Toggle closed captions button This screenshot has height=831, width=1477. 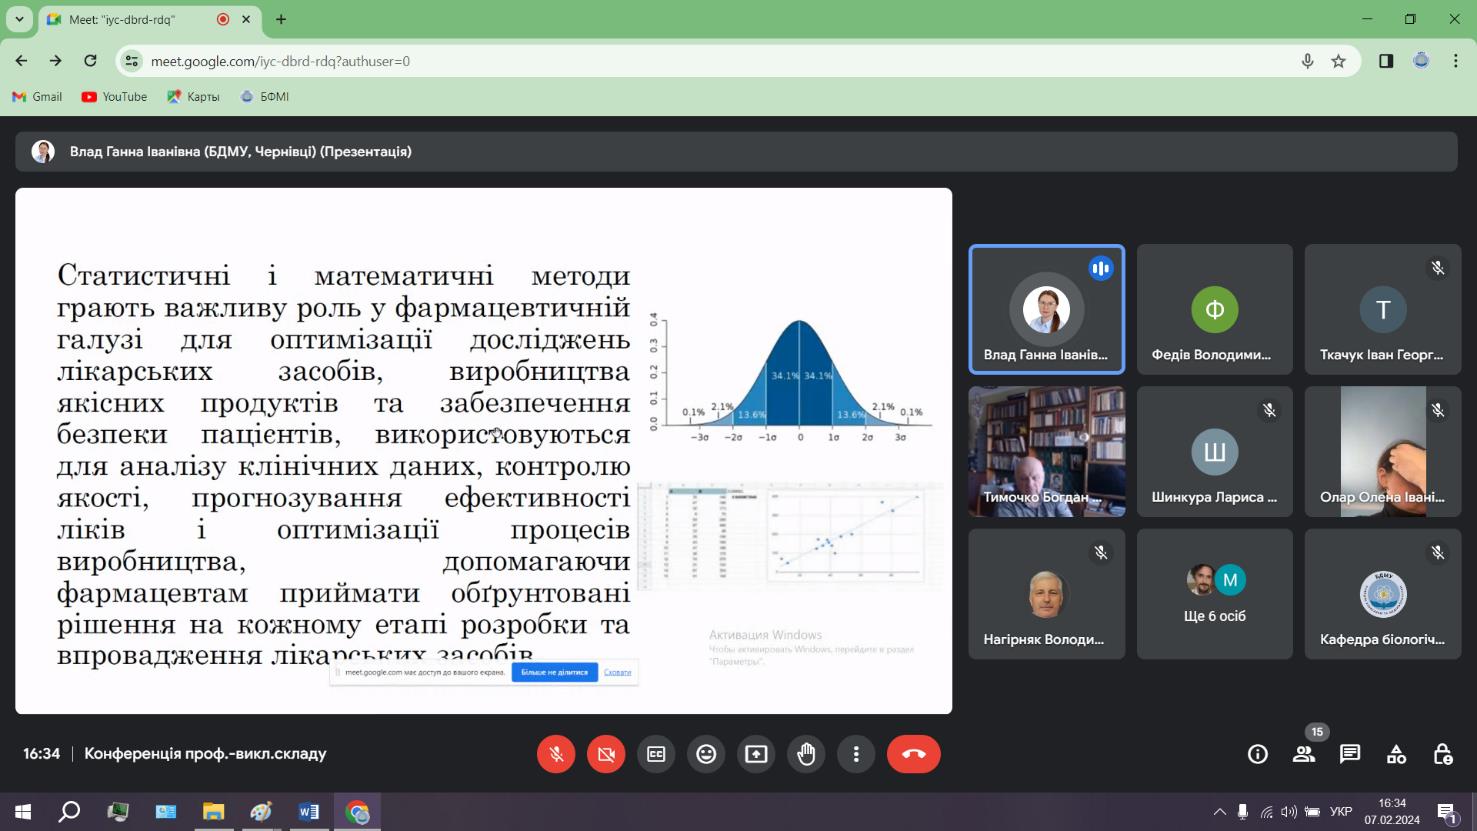pos(656,754)
